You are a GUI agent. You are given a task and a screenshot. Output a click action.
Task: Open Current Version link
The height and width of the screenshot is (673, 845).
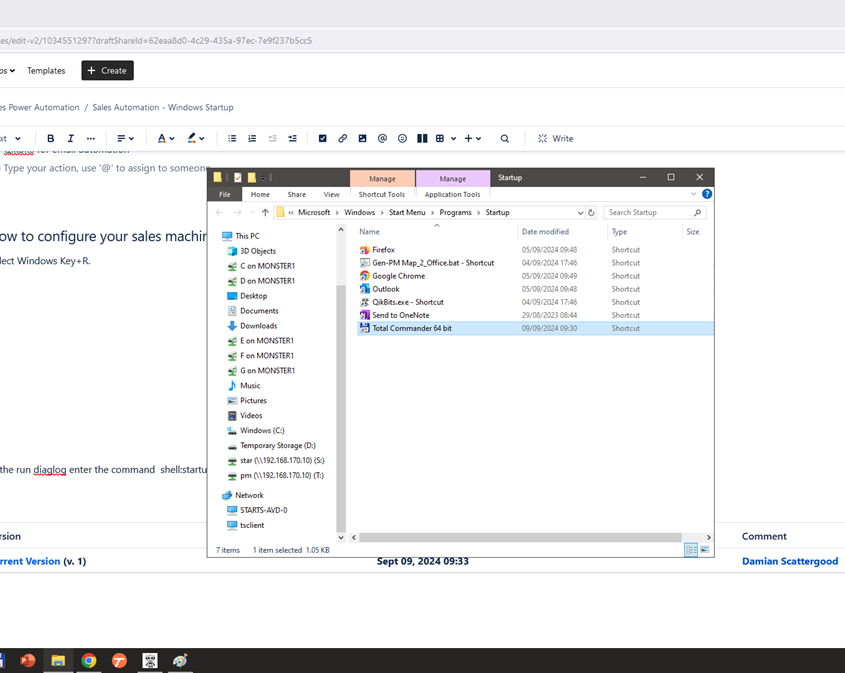tap(30, 561)
